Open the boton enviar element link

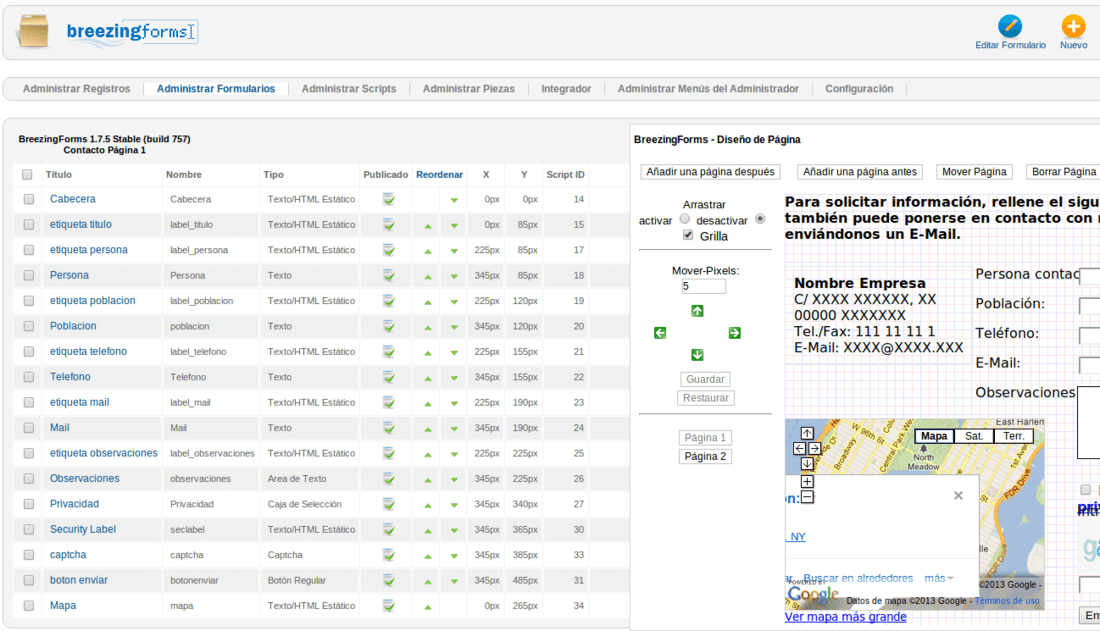(x=79, y=580)
